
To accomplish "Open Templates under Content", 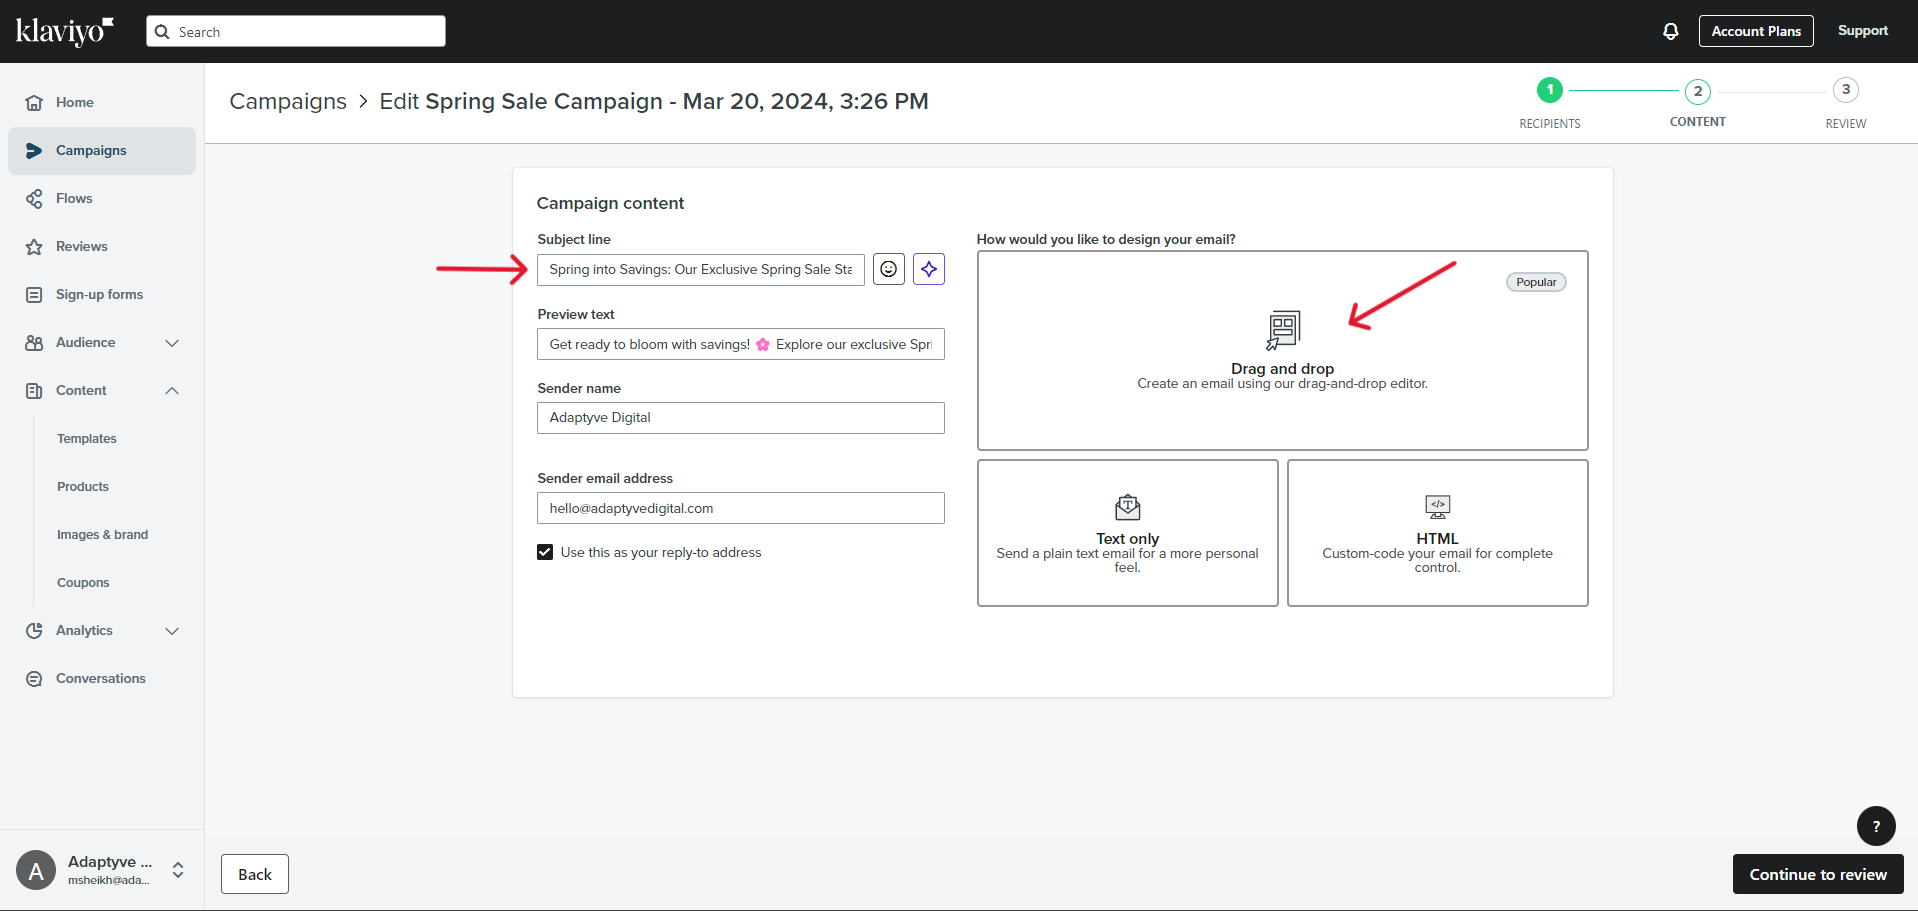I will (x=87, y=439).
